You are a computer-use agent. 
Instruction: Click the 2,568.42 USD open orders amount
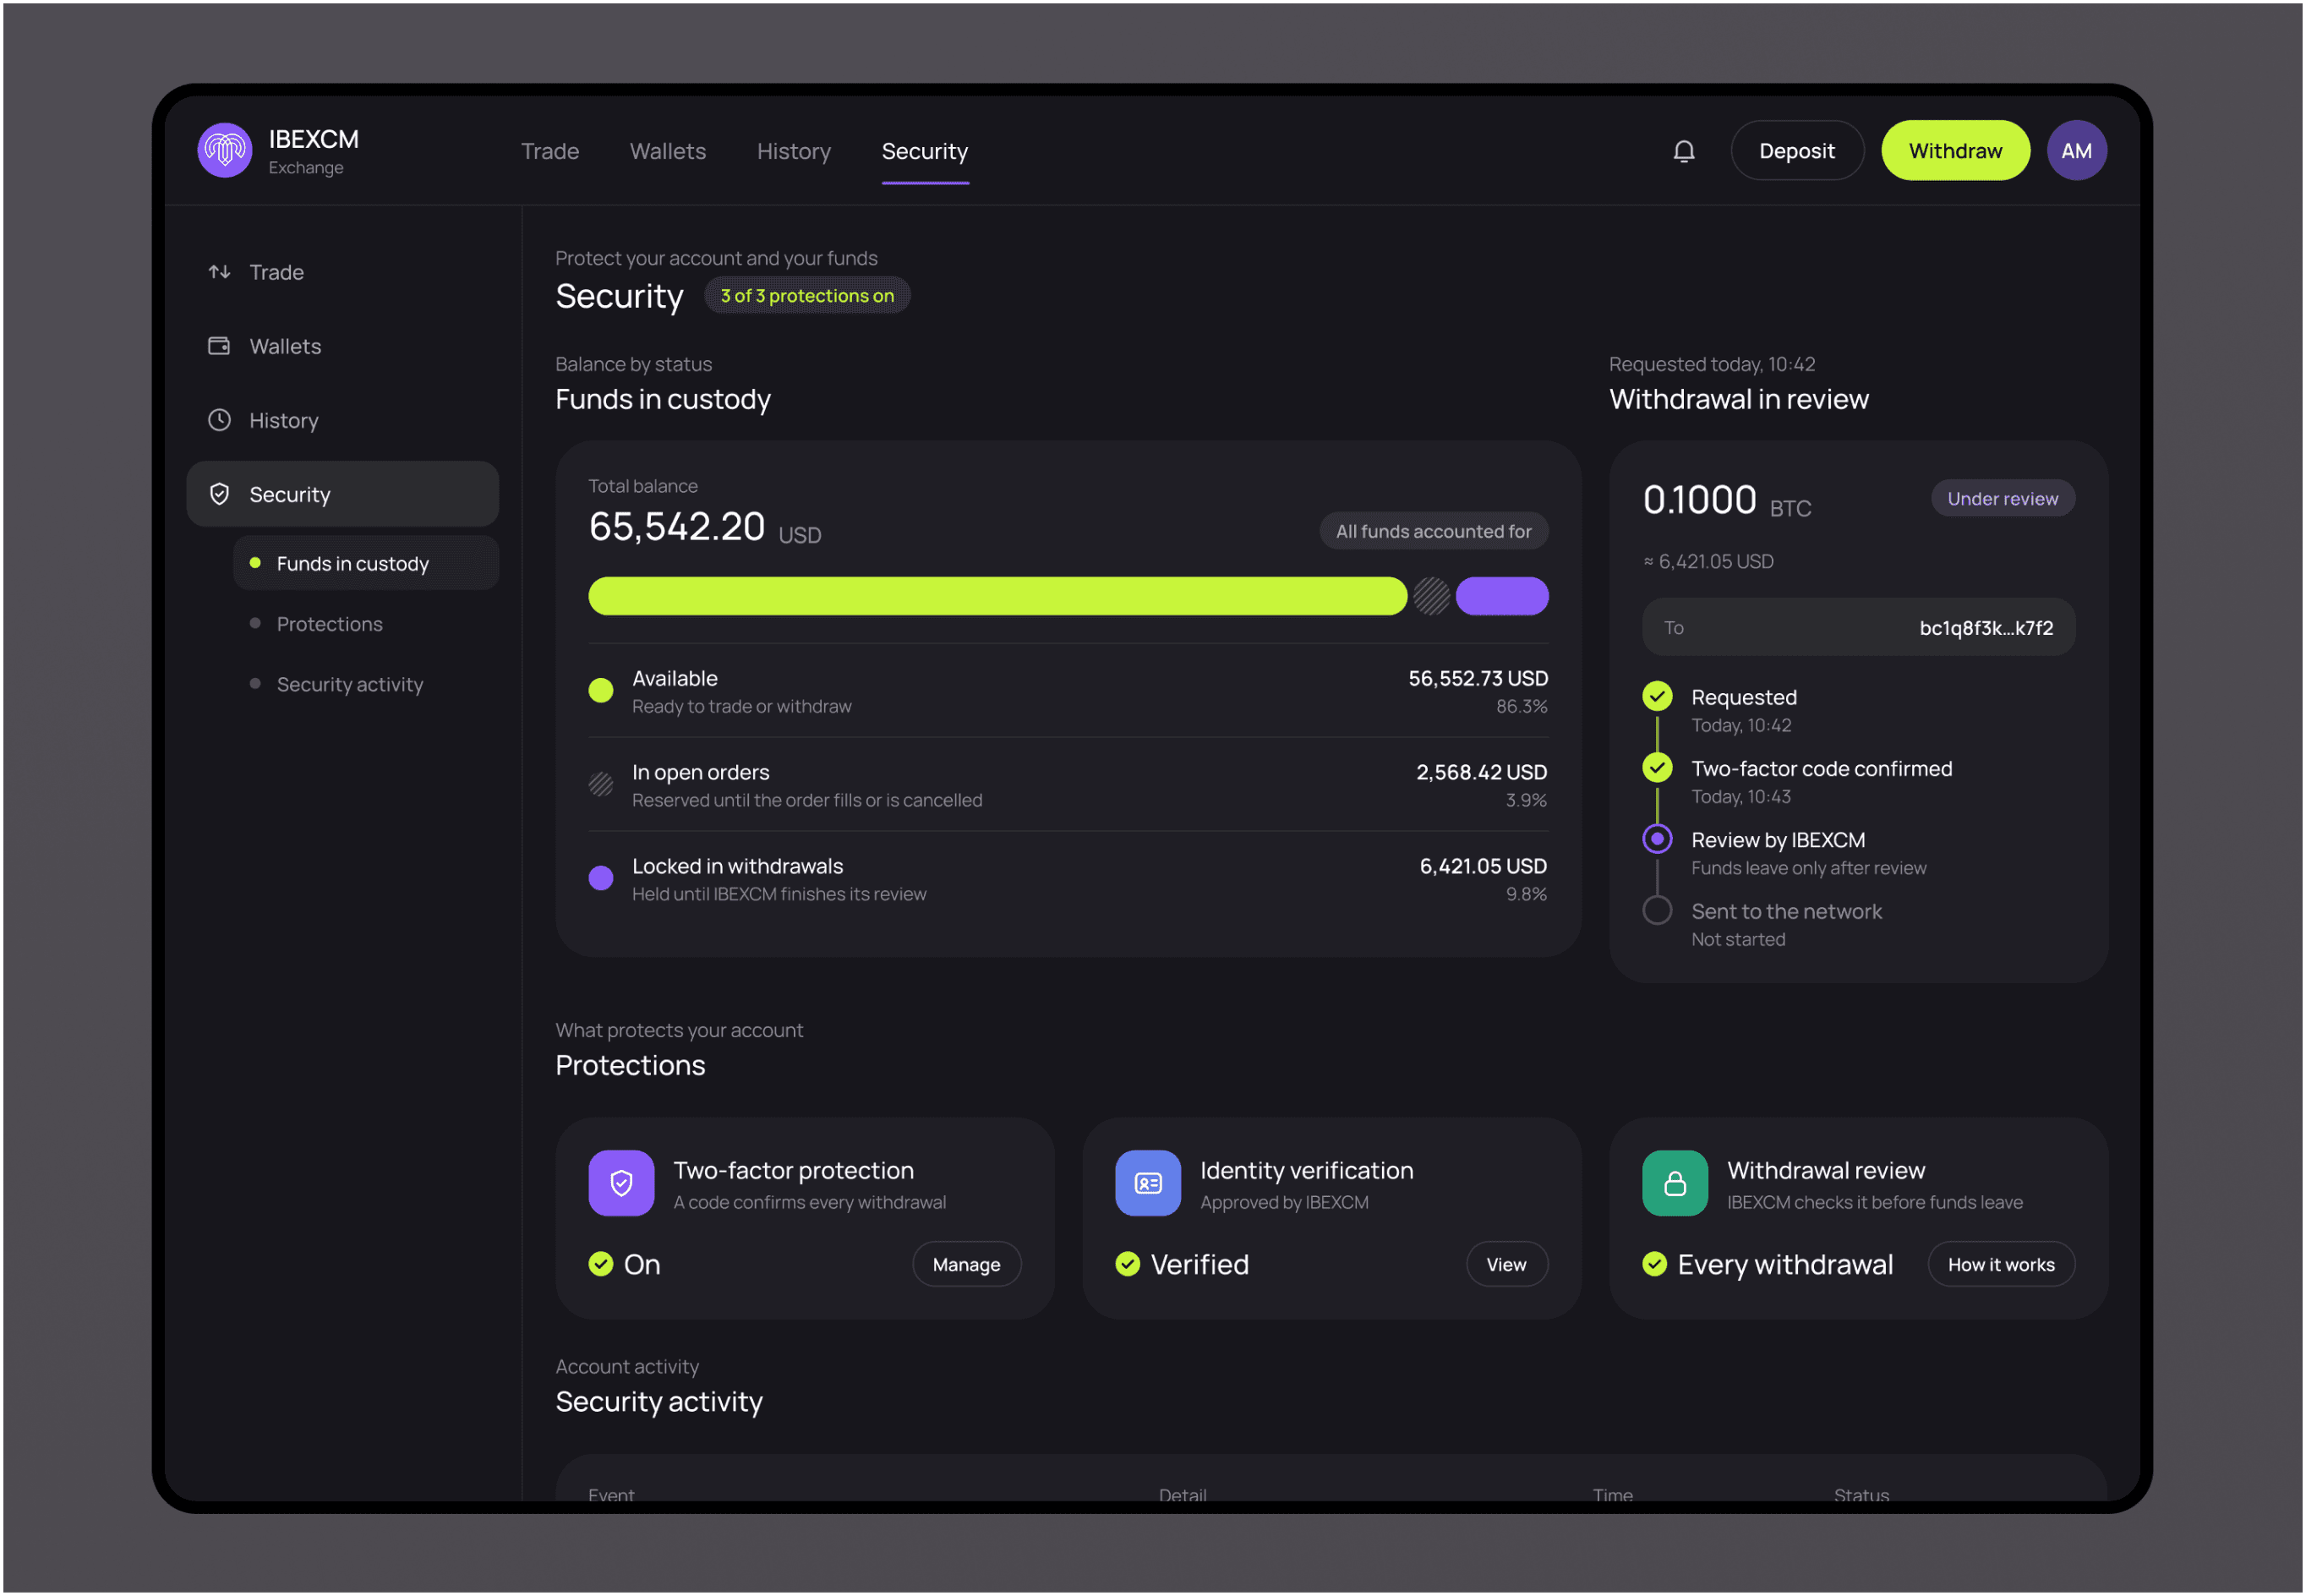pos(1481,772)
